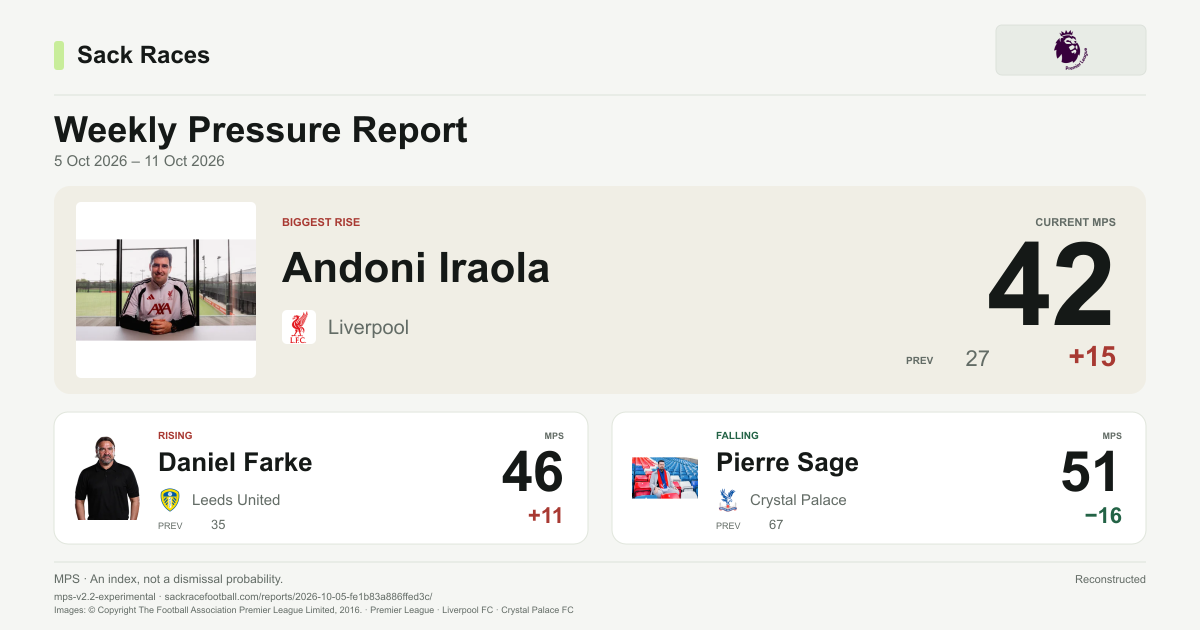Click the Leeds United club name
This screenshot has width=1200, height=630.
point(236,500)
